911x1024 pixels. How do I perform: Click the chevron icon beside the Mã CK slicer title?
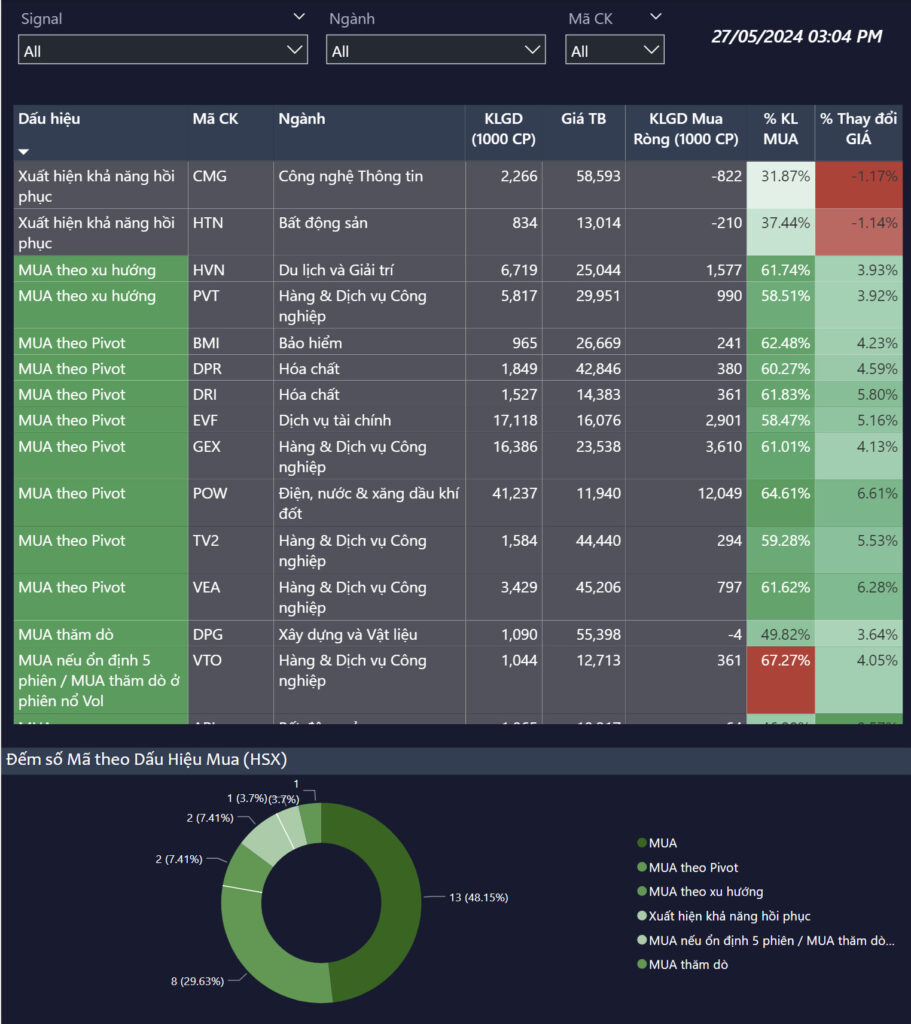pyautogui.click(x=655, y=17)
